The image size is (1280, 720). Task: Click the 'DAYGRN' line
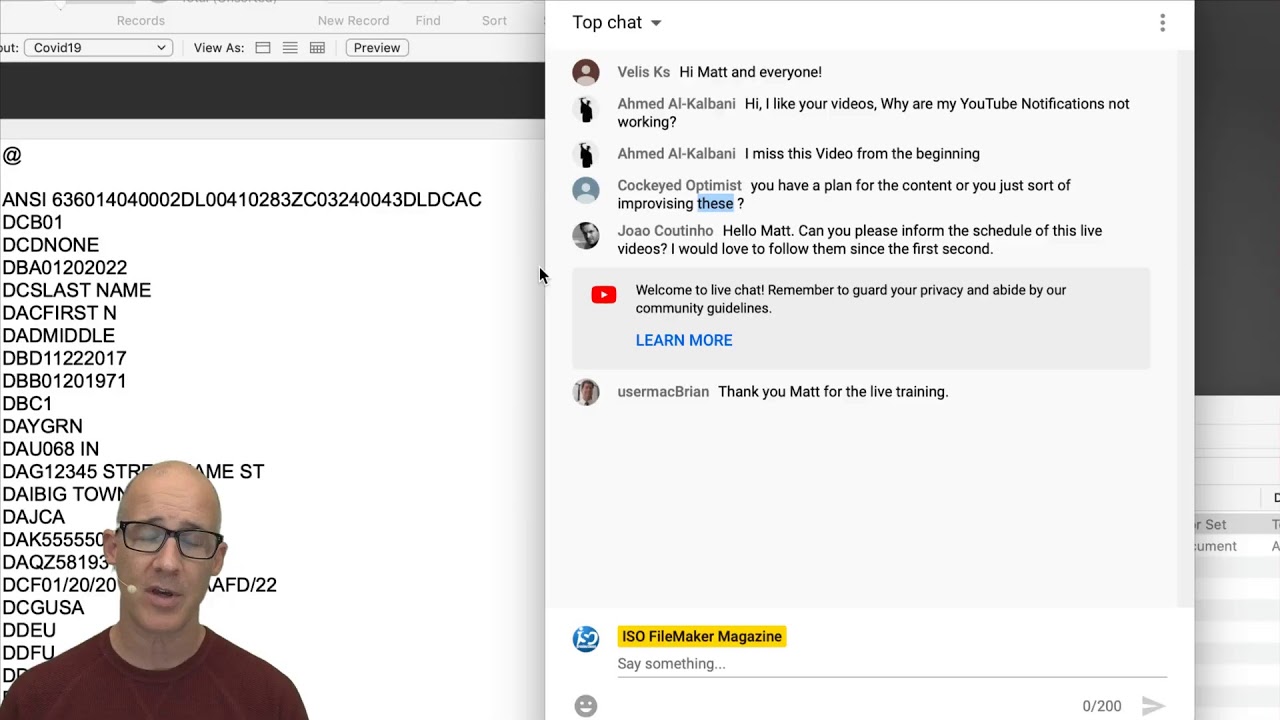point(42,426)
